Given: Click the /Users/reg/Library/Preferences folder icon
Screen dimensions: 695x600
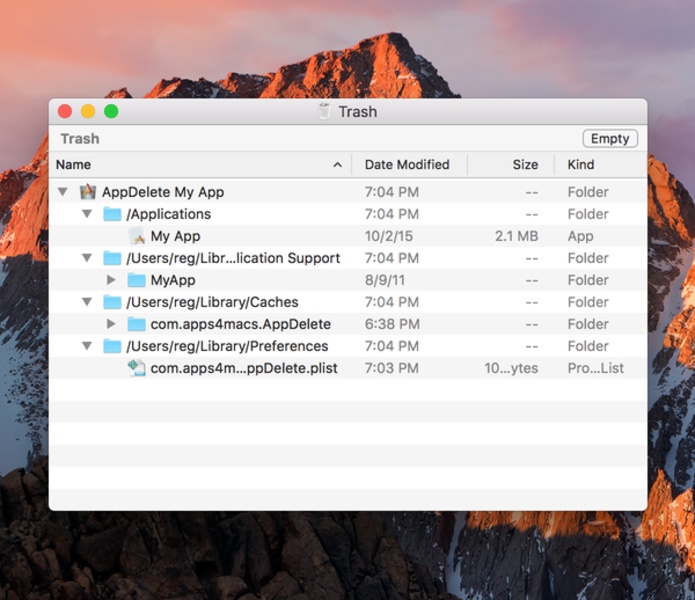Looking at the screenshot, I should coord(112,346).
